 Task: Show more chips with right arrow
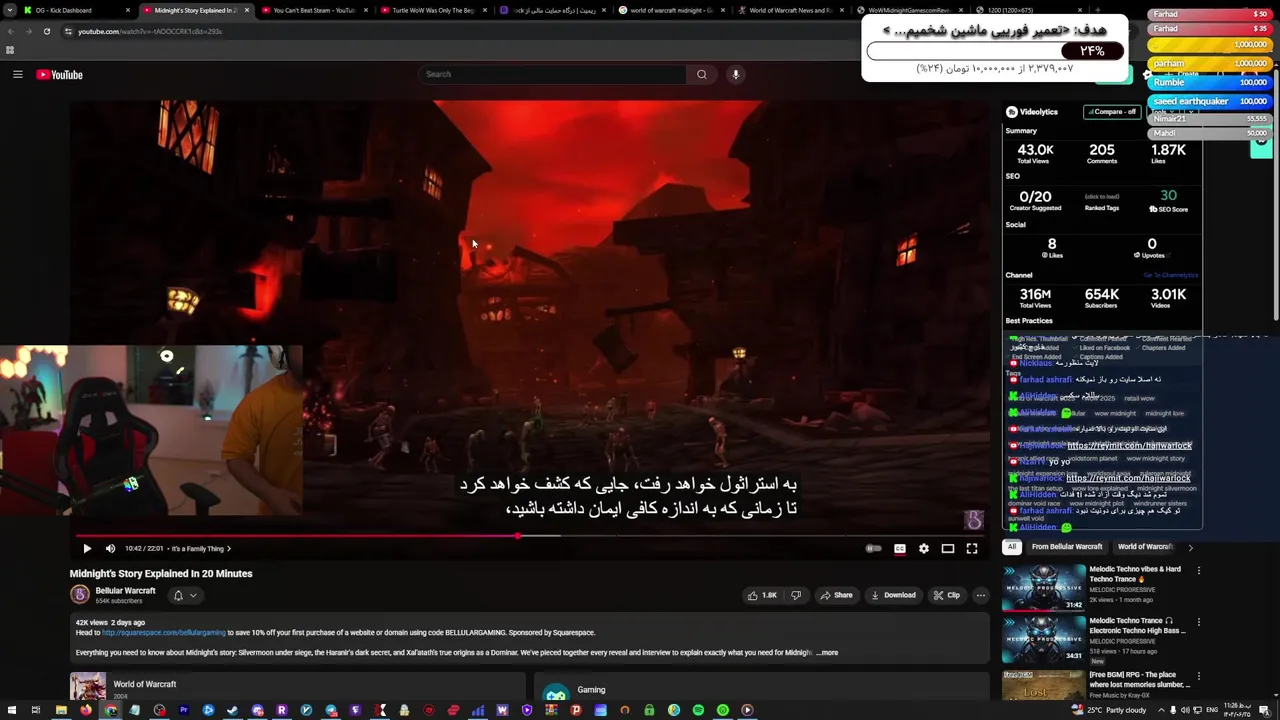click(x=1190, y=547)
